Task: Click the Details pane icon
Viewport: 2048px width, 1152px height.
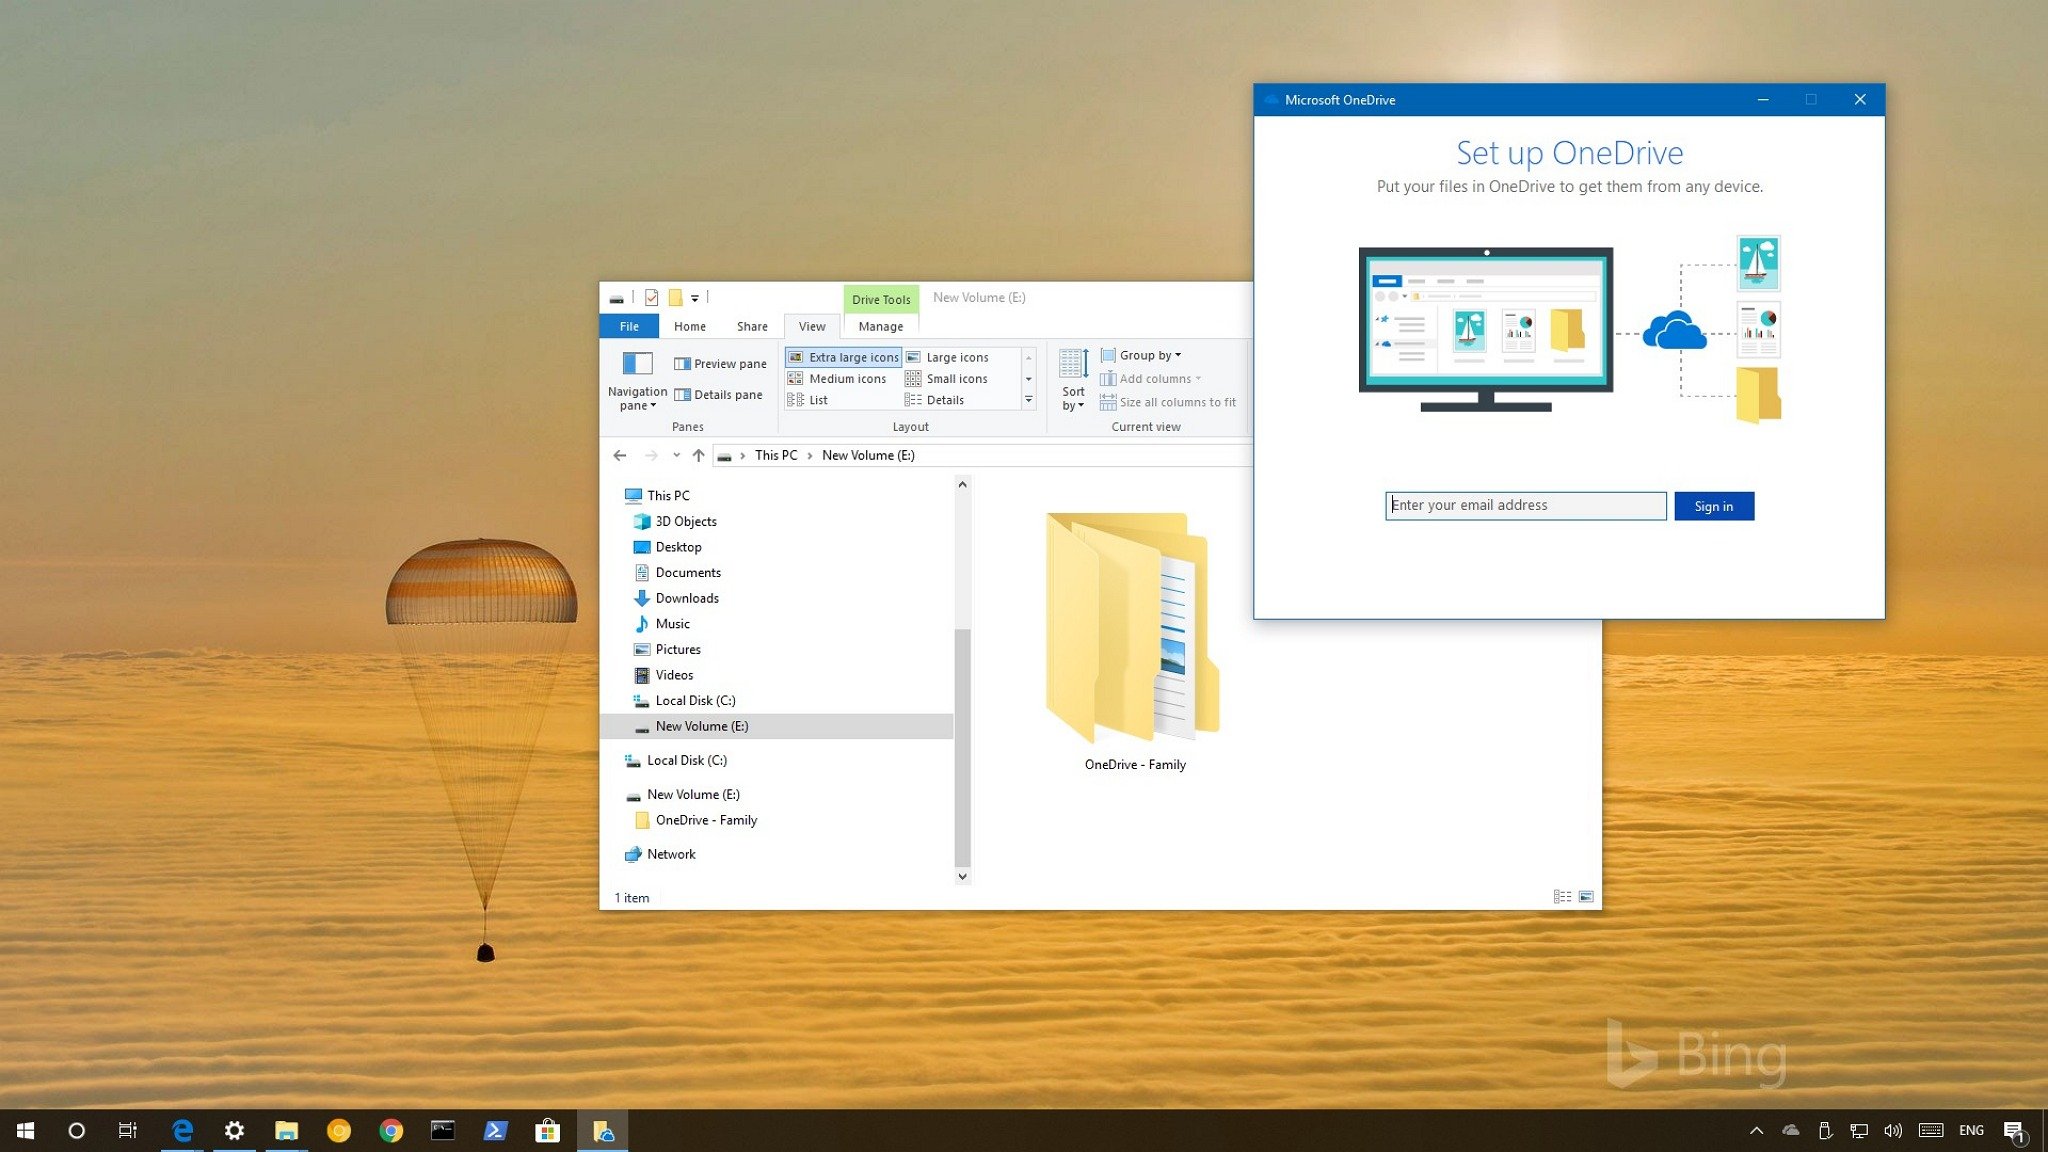Action: [x=681, y=392]
